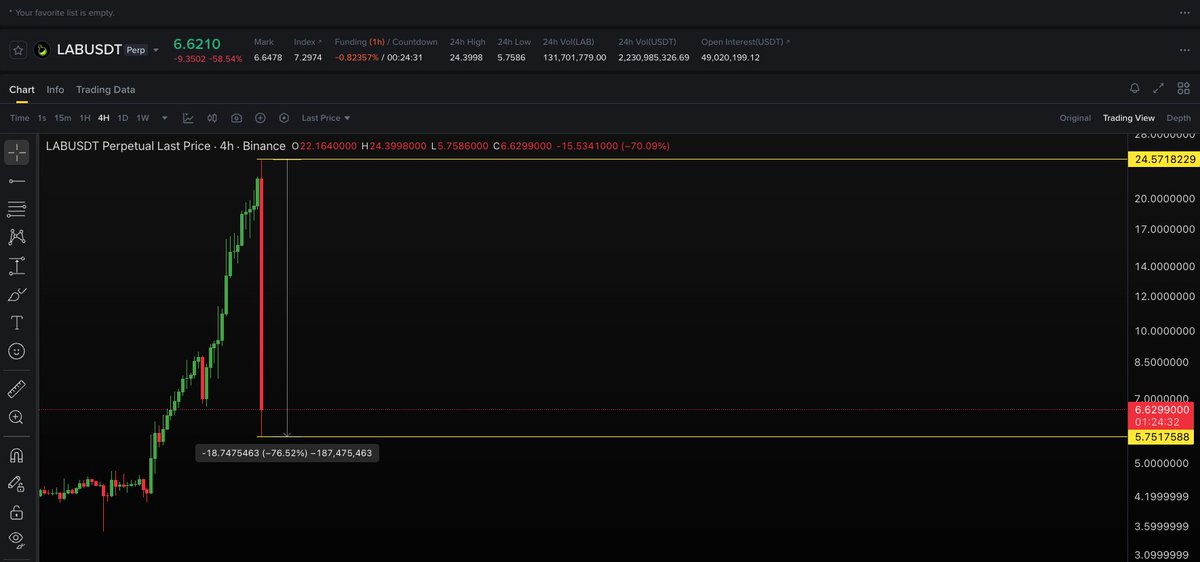
Task: Click the Open Interest(USDT) link
Action: click(x=746, y=42)
